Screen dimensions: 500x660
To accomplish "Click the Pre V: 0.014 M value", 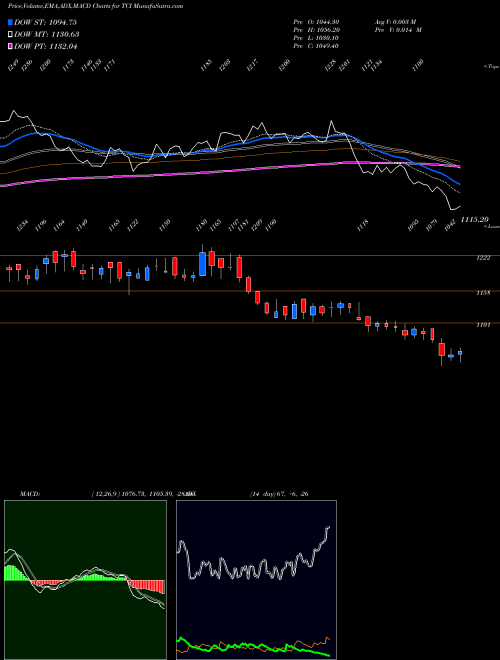I will coord(398,30).
